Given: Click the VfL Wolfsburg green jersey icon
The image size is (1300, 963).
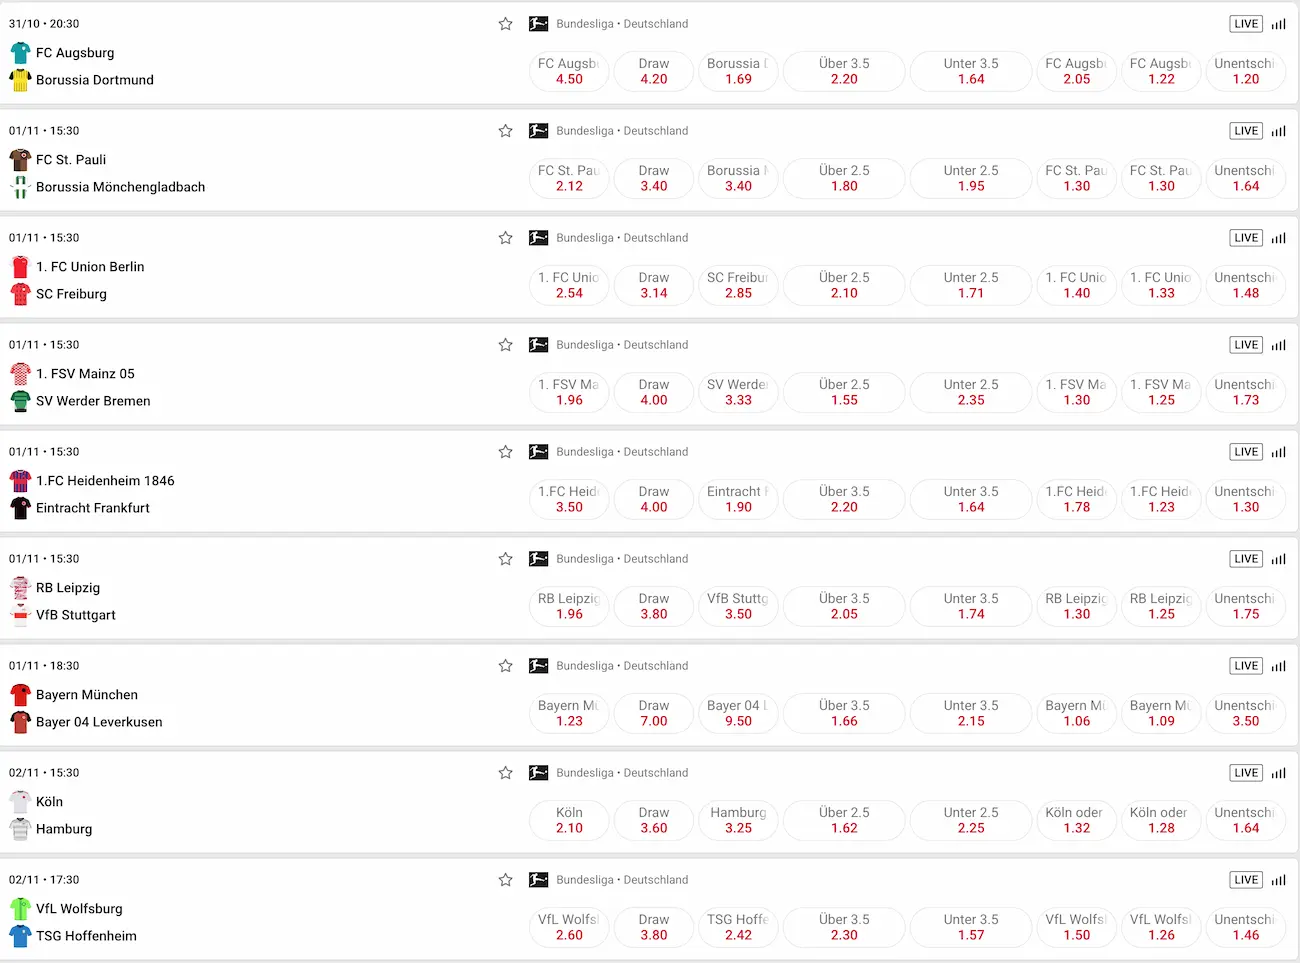Looking at the screenshot, I should [x=20, y=909].
